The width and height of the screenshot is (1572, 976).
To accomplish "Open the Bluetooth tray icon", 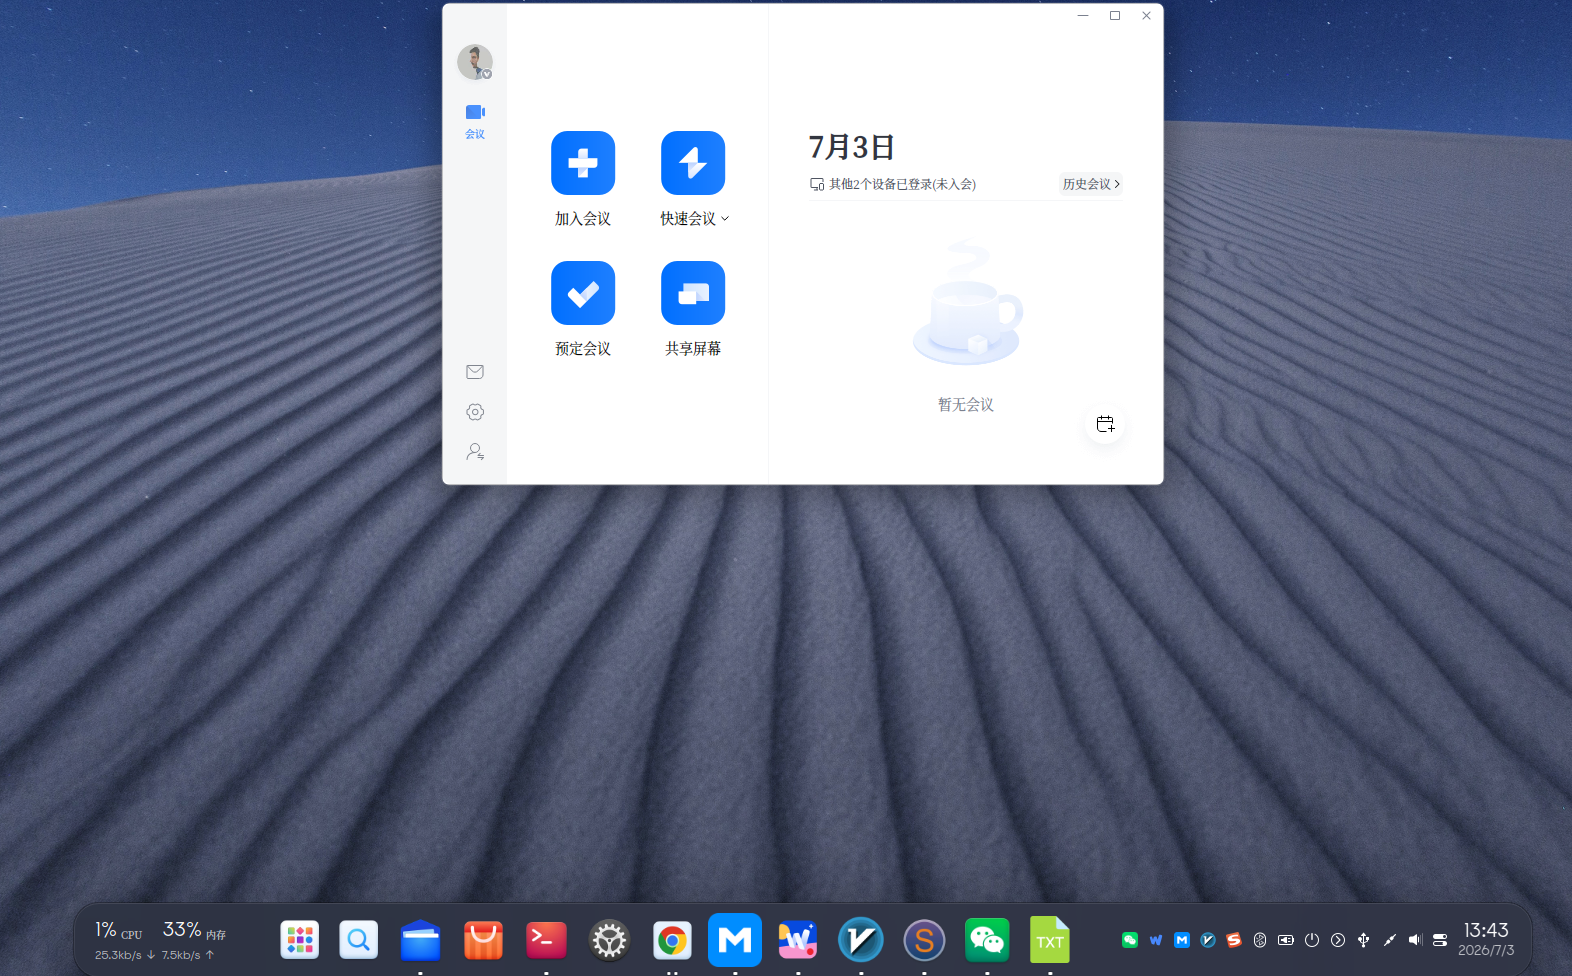I will point(1260,940).
